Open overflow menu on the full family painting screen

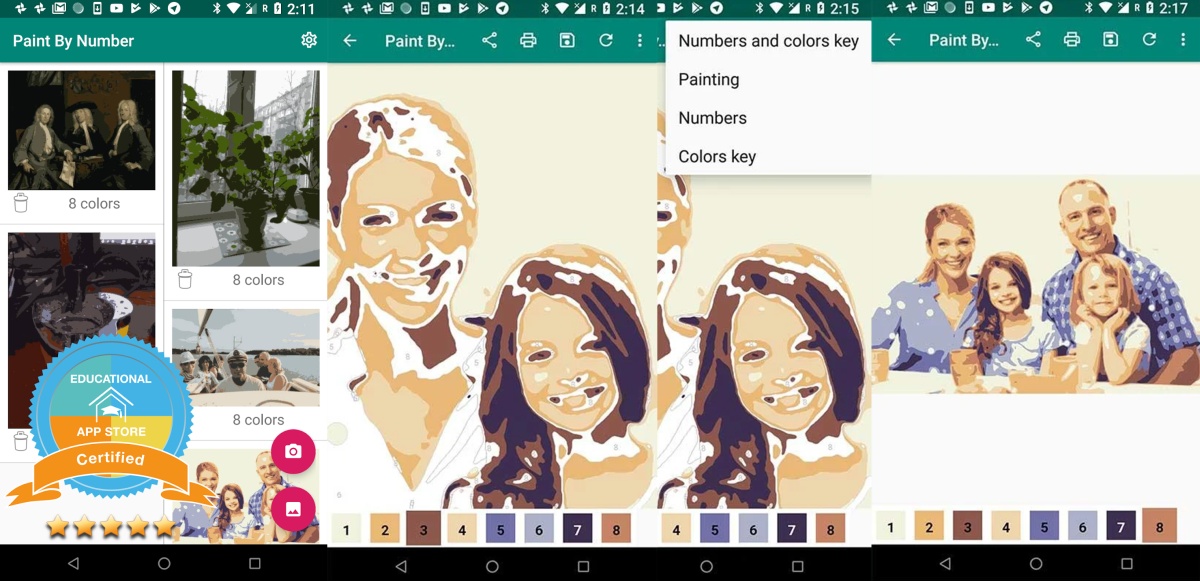pos(1182,40)
